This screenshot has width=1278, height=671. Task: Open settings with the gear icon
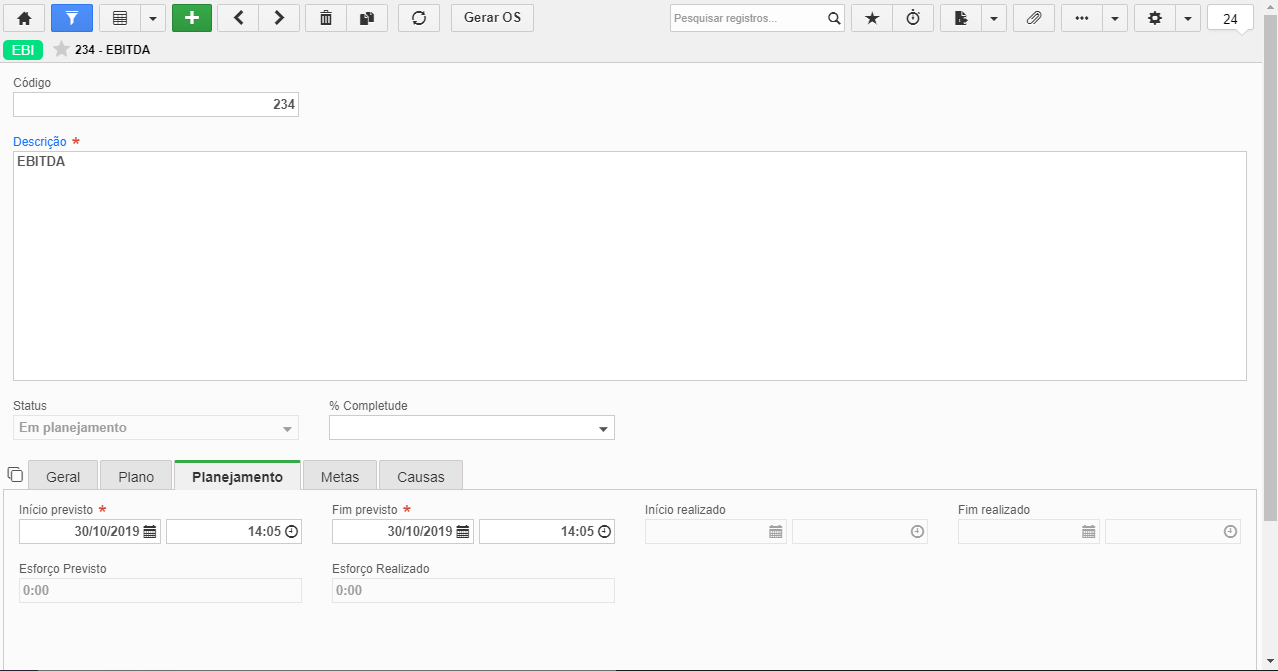(1154, 18)
